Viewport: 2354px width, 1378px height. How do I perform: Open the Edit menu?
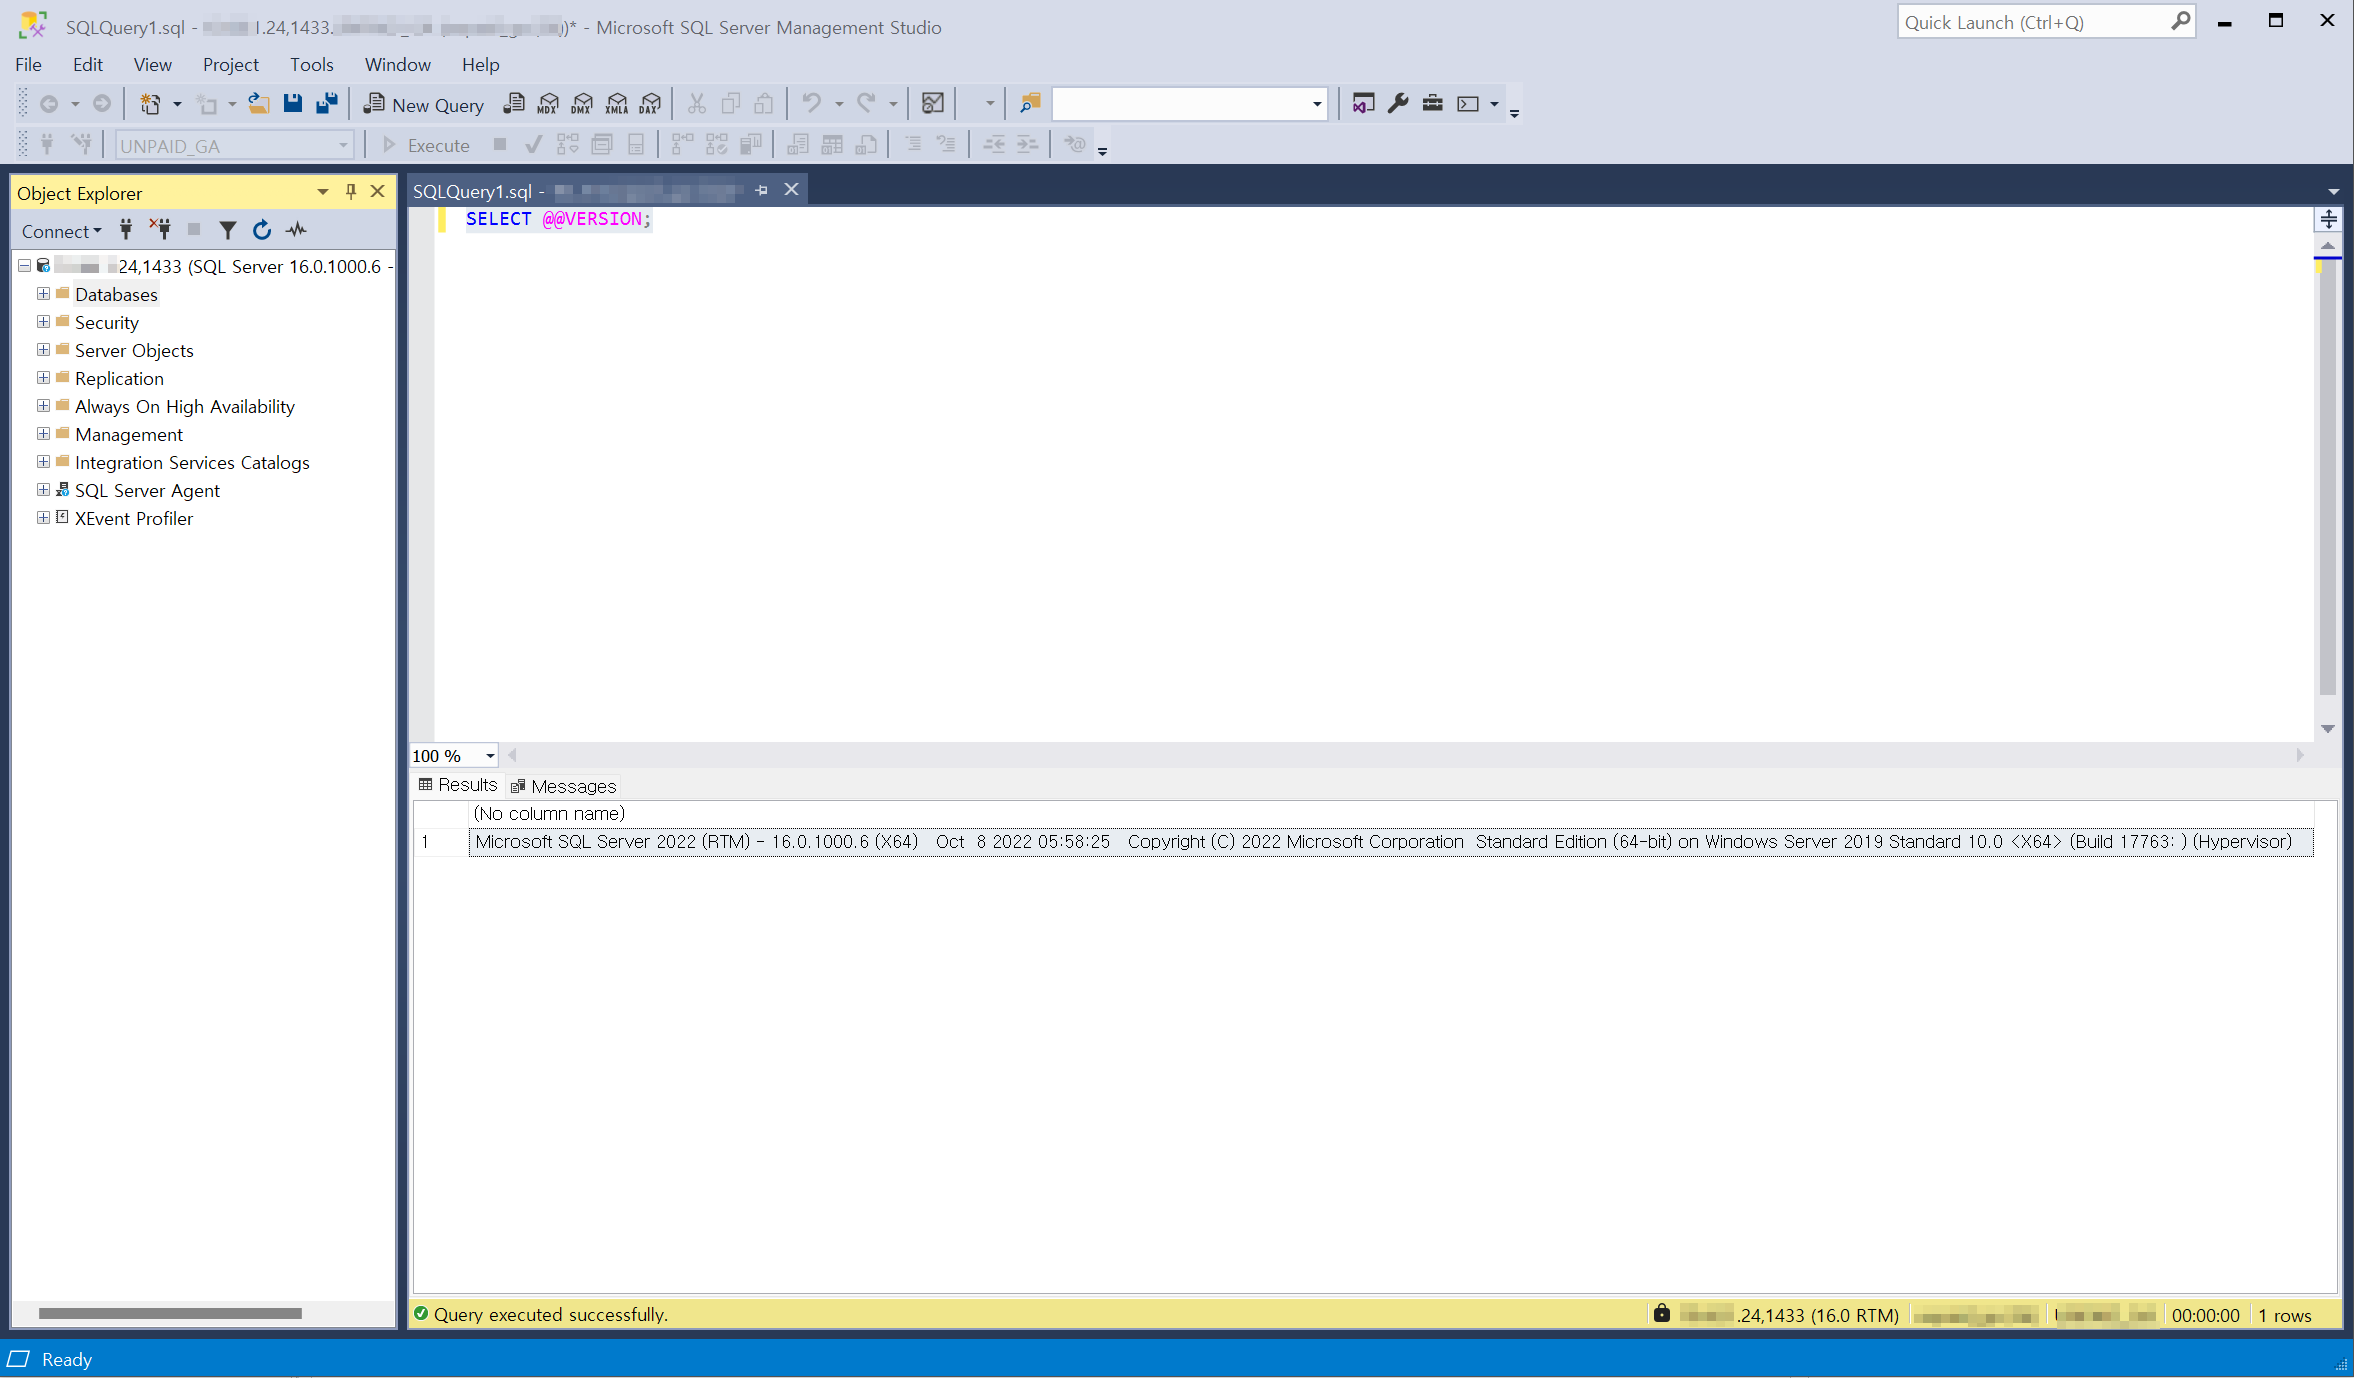click(x=88, y=65)
